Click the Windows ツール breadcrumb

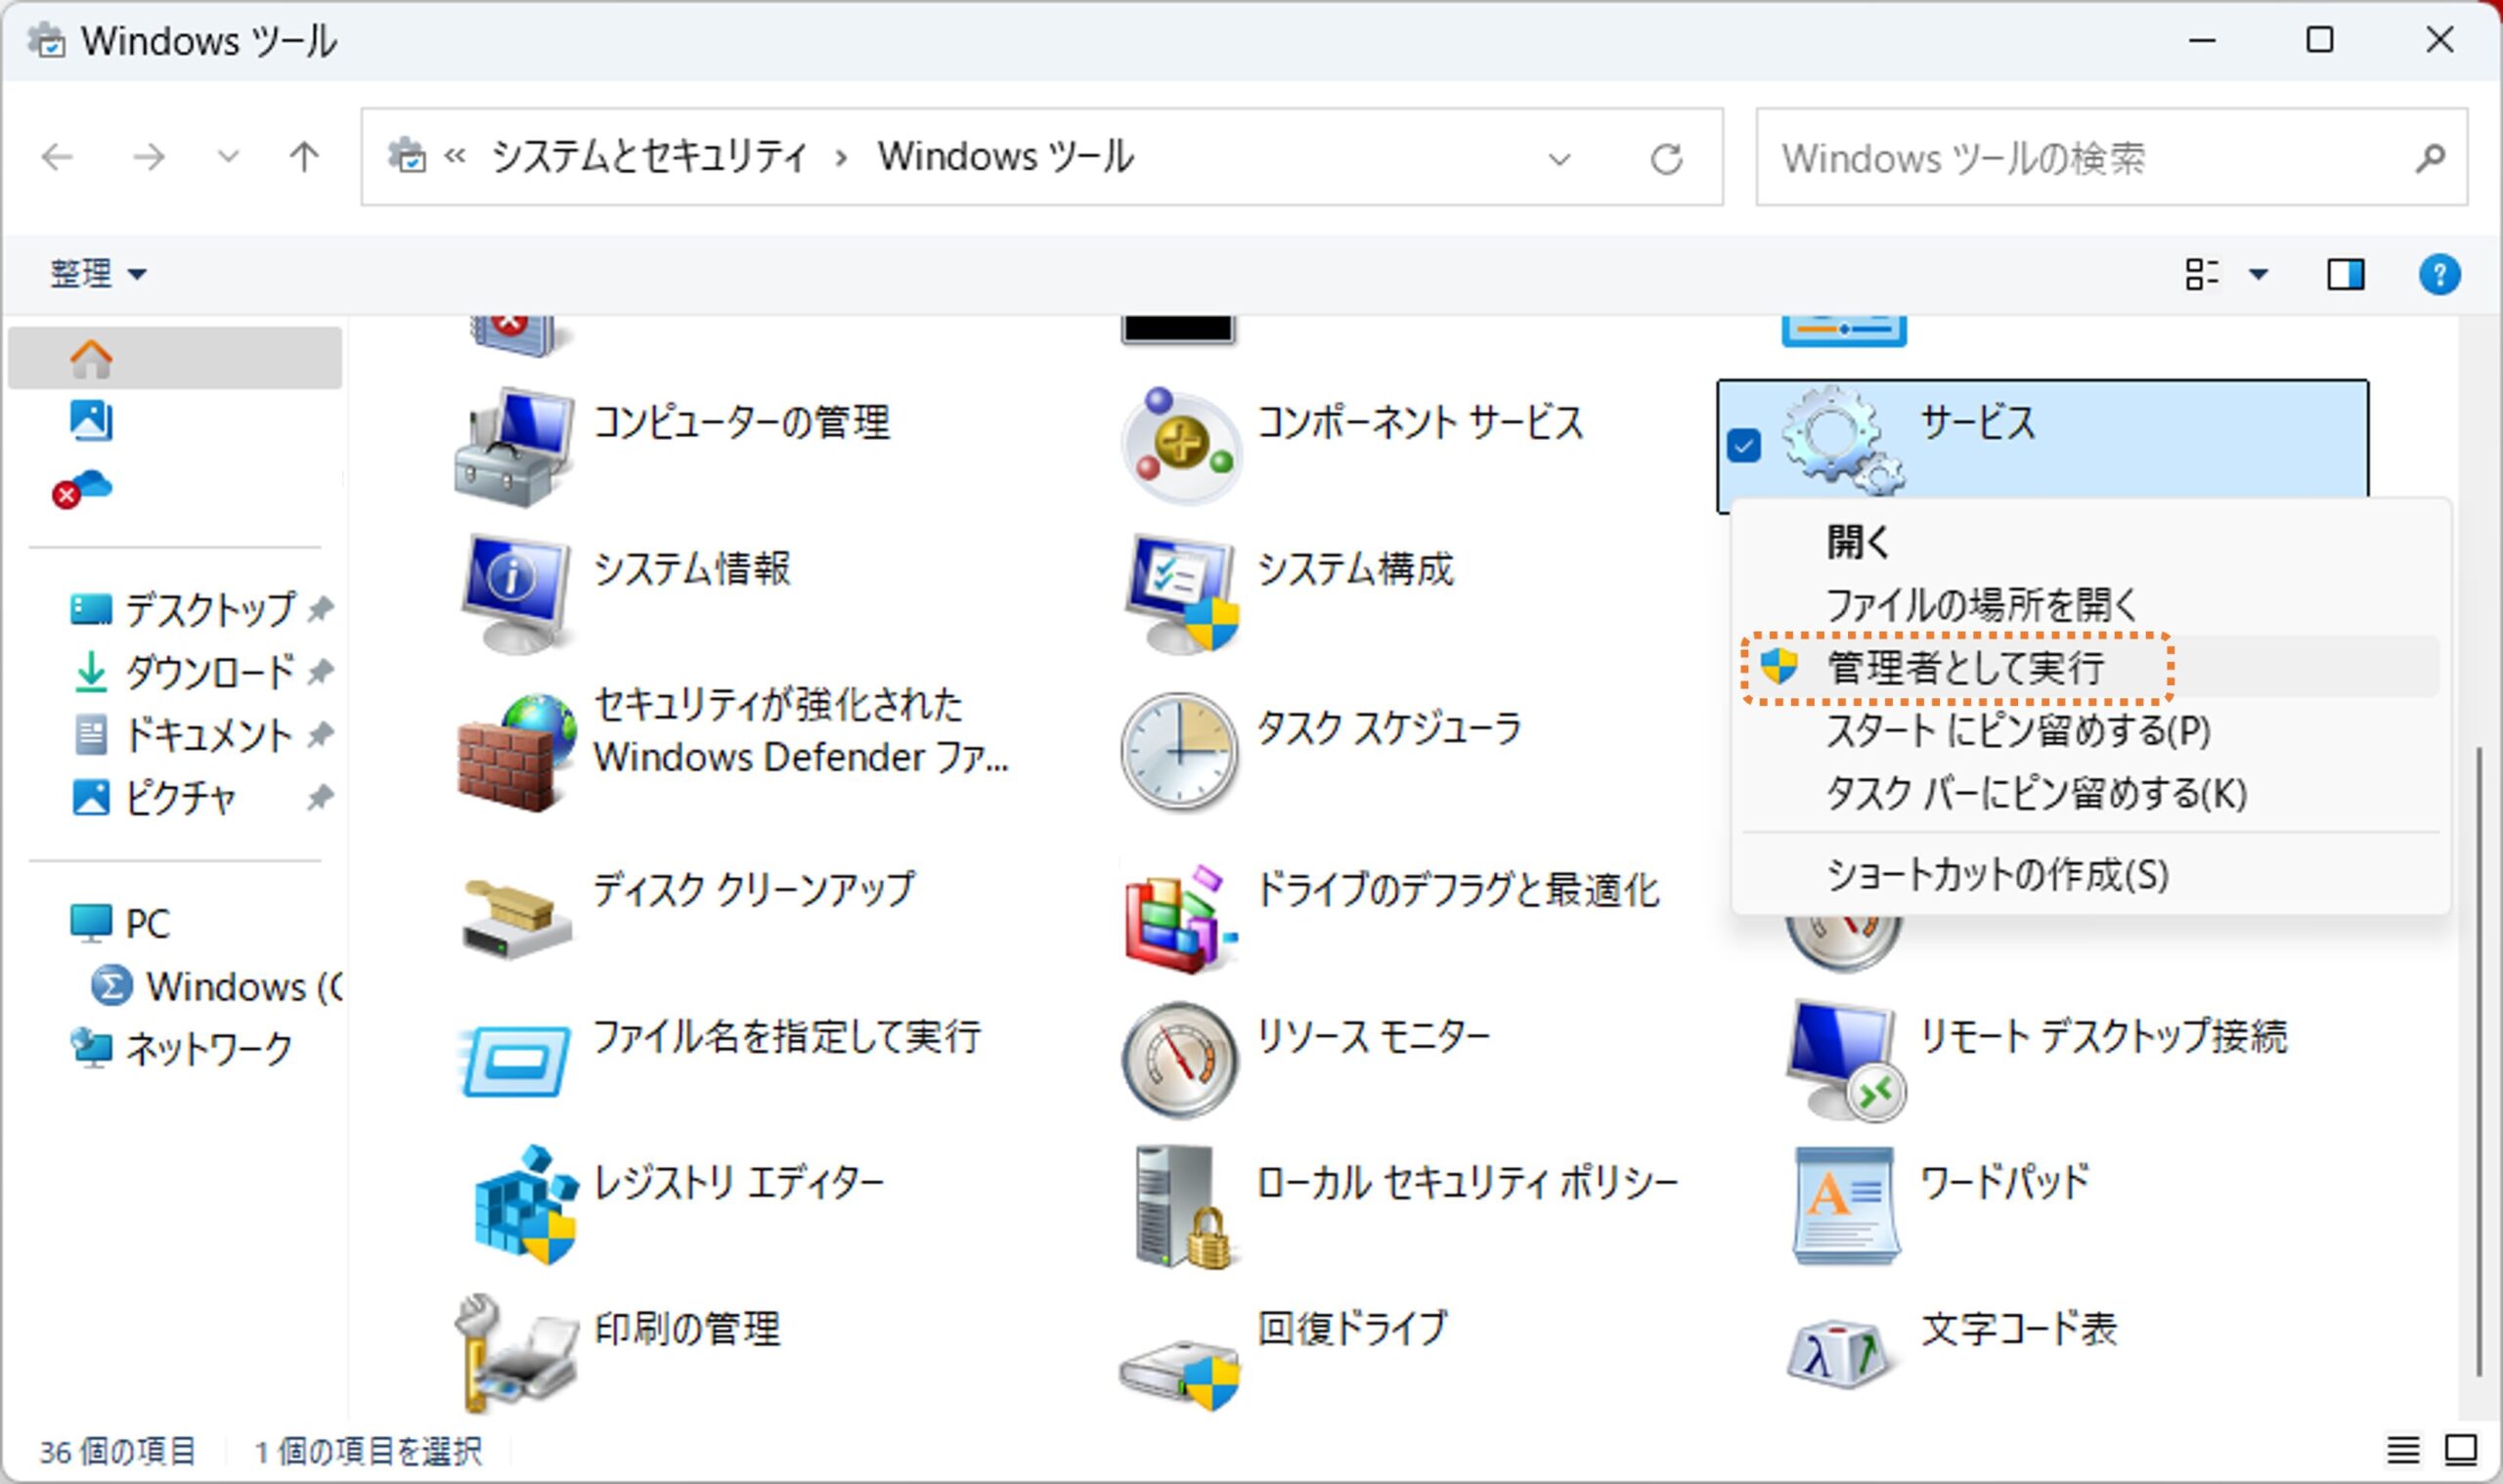(1005, 157)
